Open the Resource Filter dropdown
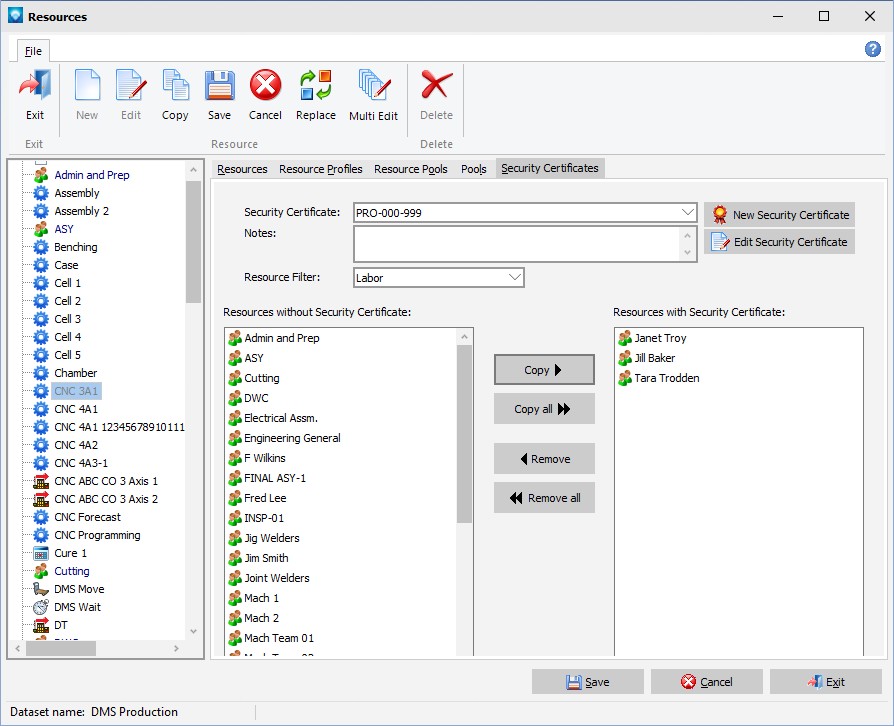This screenshot has width=894, height=726. point(514,278)
